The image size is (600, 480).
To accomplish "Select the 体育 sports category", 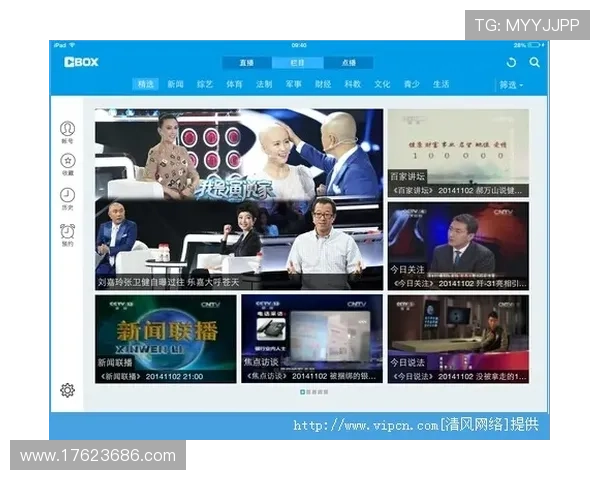I will (234, 84).
